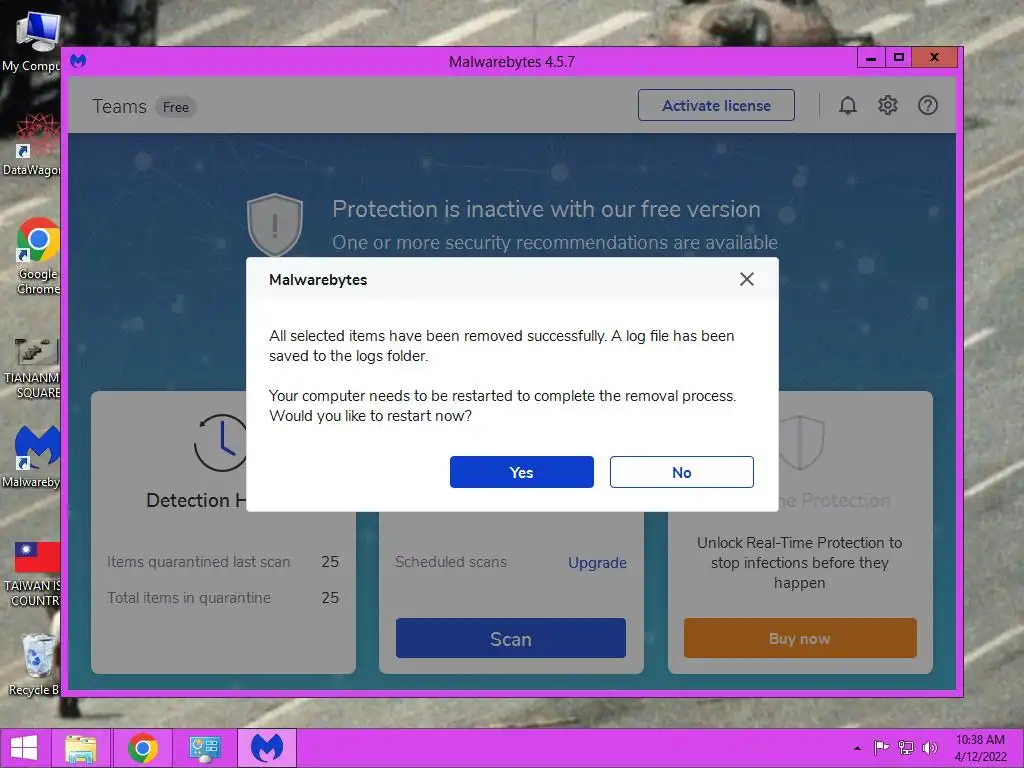Maximize the Malwarebytes window

point(899,57)
